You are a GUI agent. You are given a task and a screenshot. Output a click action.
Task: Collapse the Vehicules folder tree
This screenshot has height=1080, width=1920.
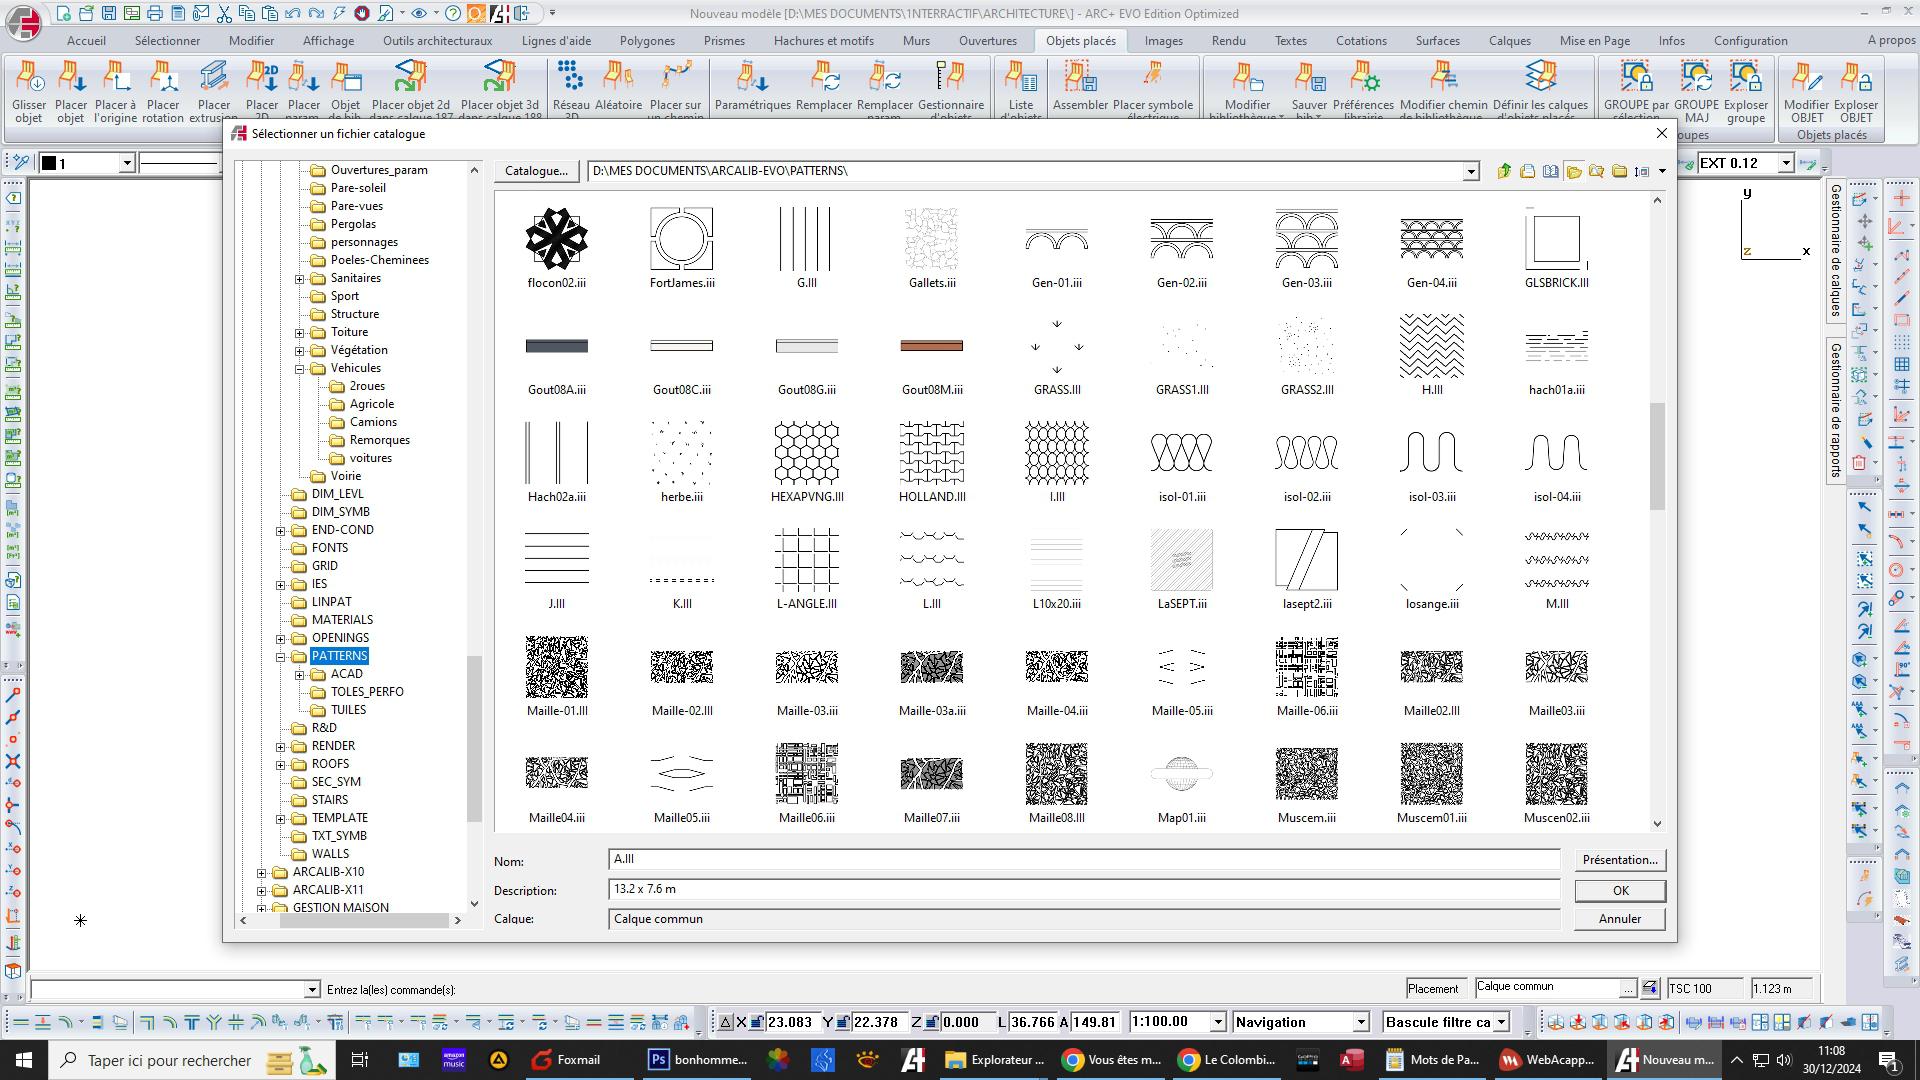300,369
